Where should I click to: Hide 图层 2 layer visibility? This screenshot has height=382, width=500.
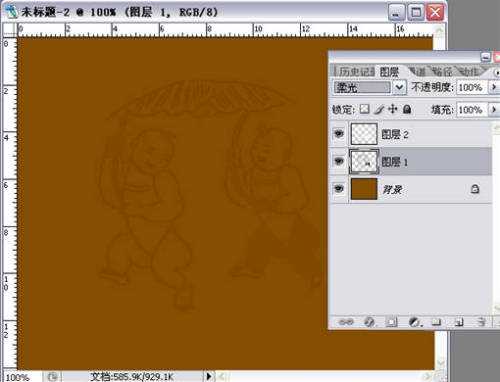tap(339, 134)
